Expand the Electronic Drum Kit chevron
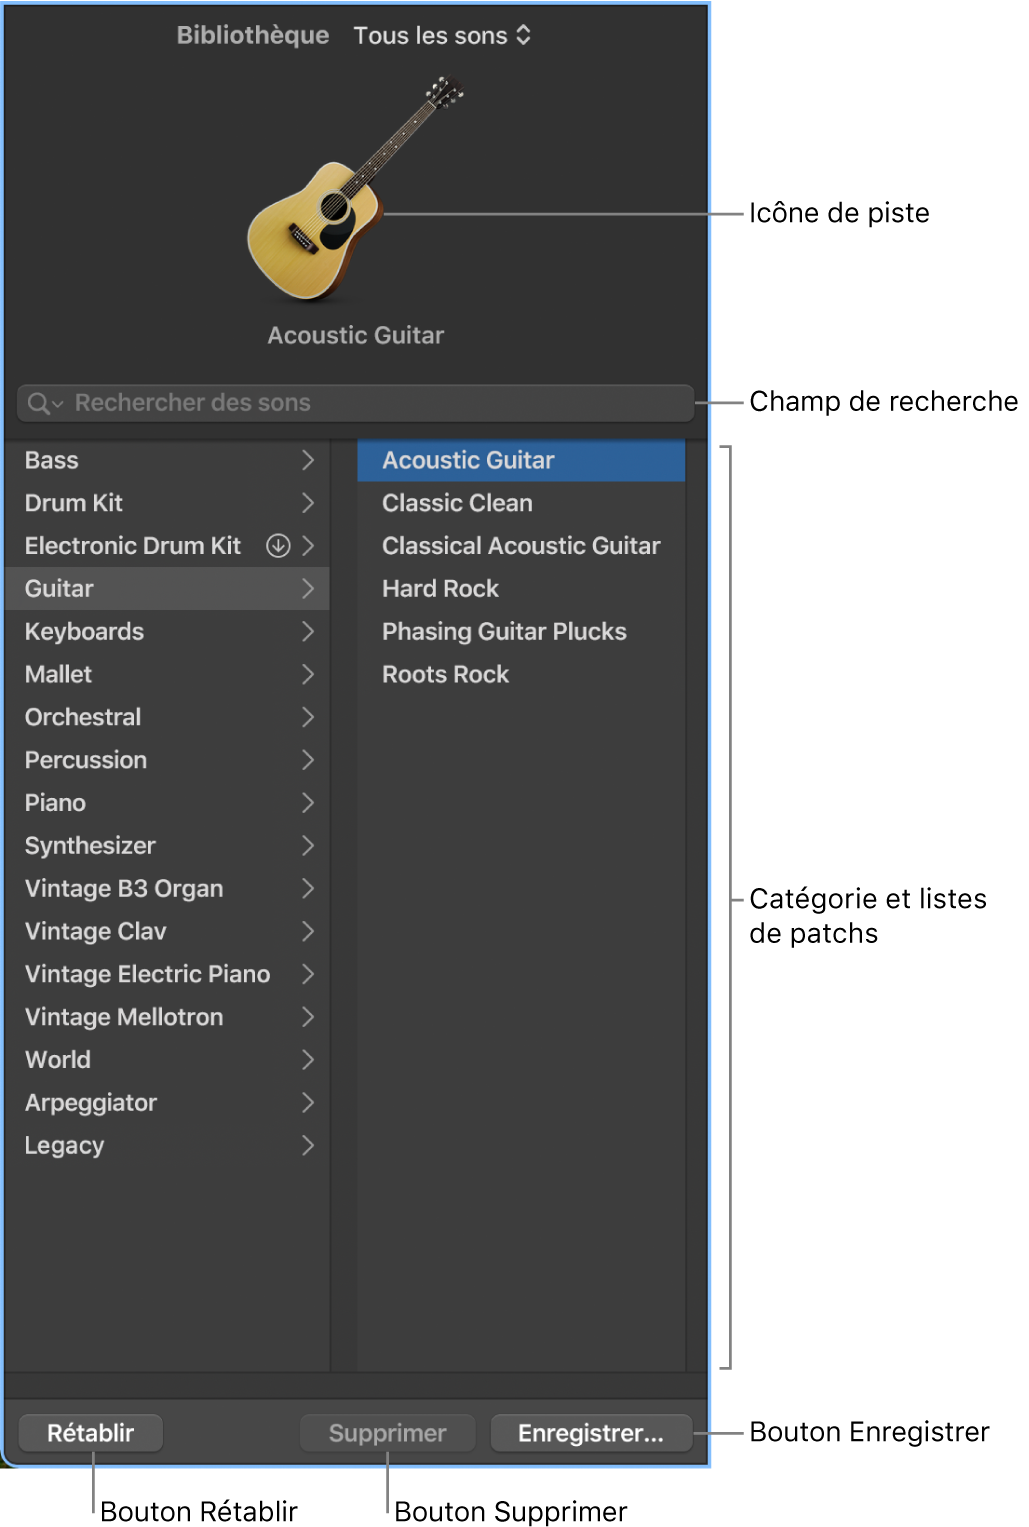 (308, 546)
